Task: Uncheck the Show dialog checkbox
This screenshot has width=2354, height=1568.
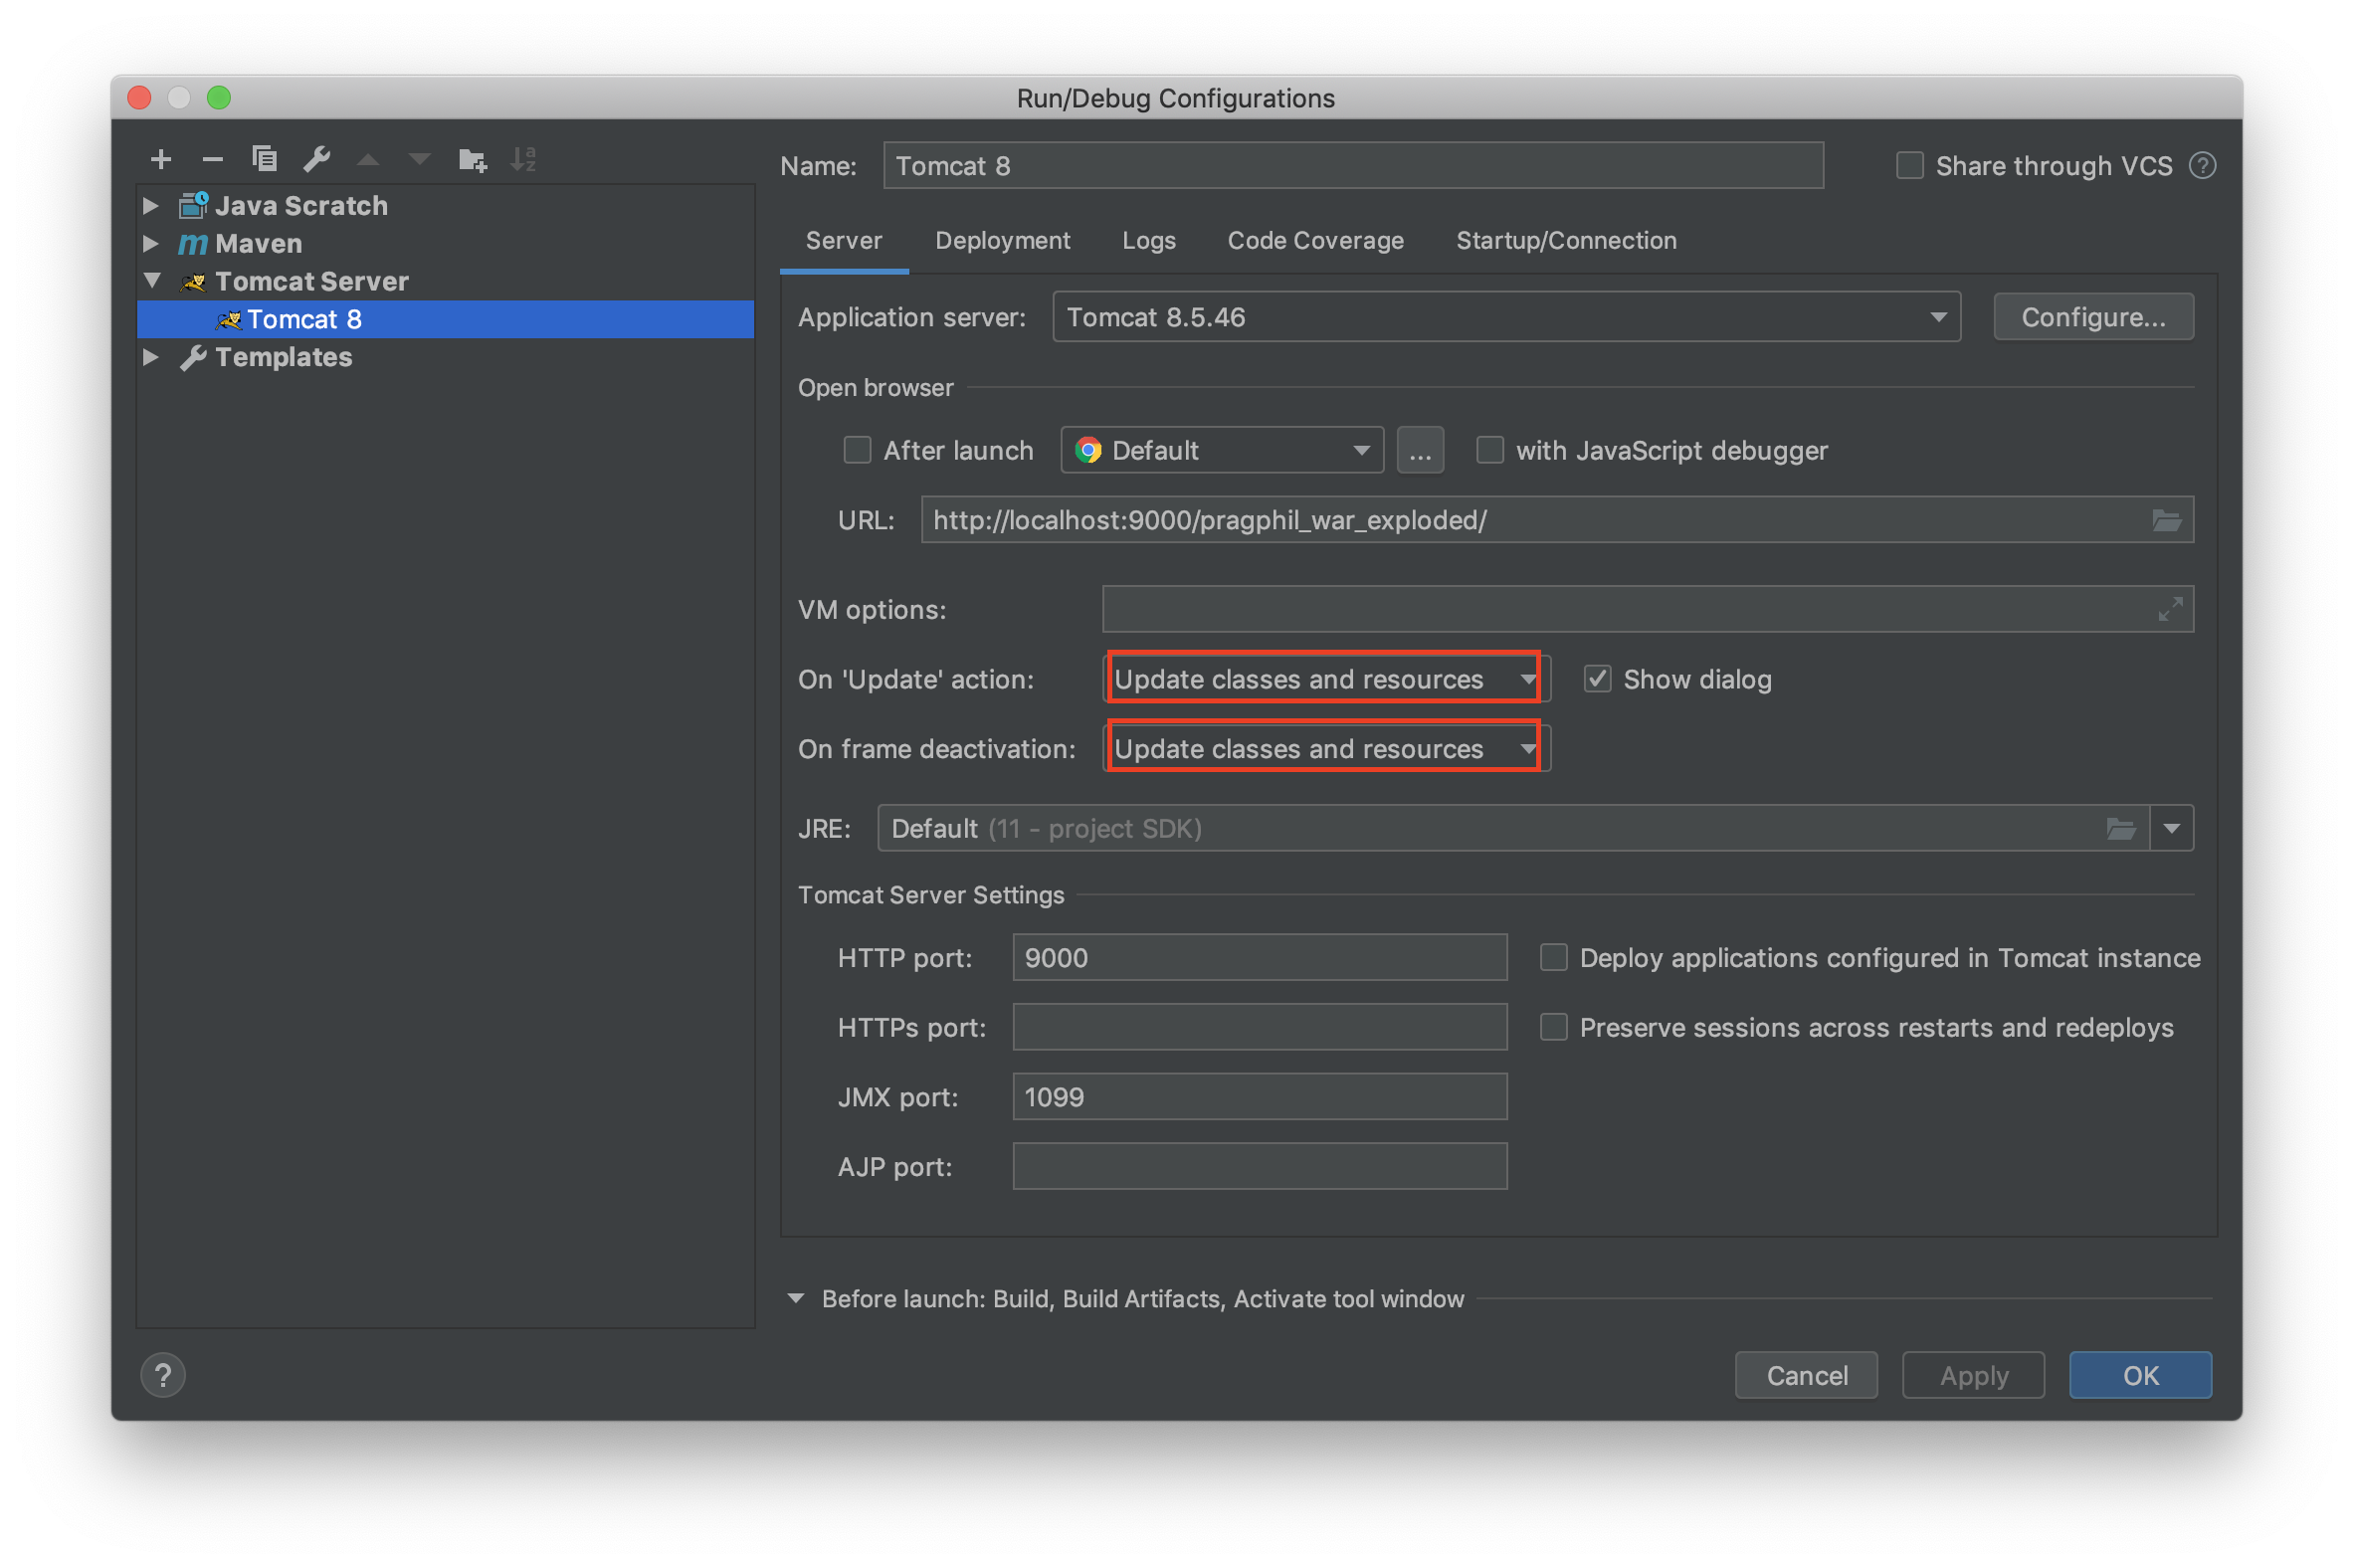Action: 1597,680
